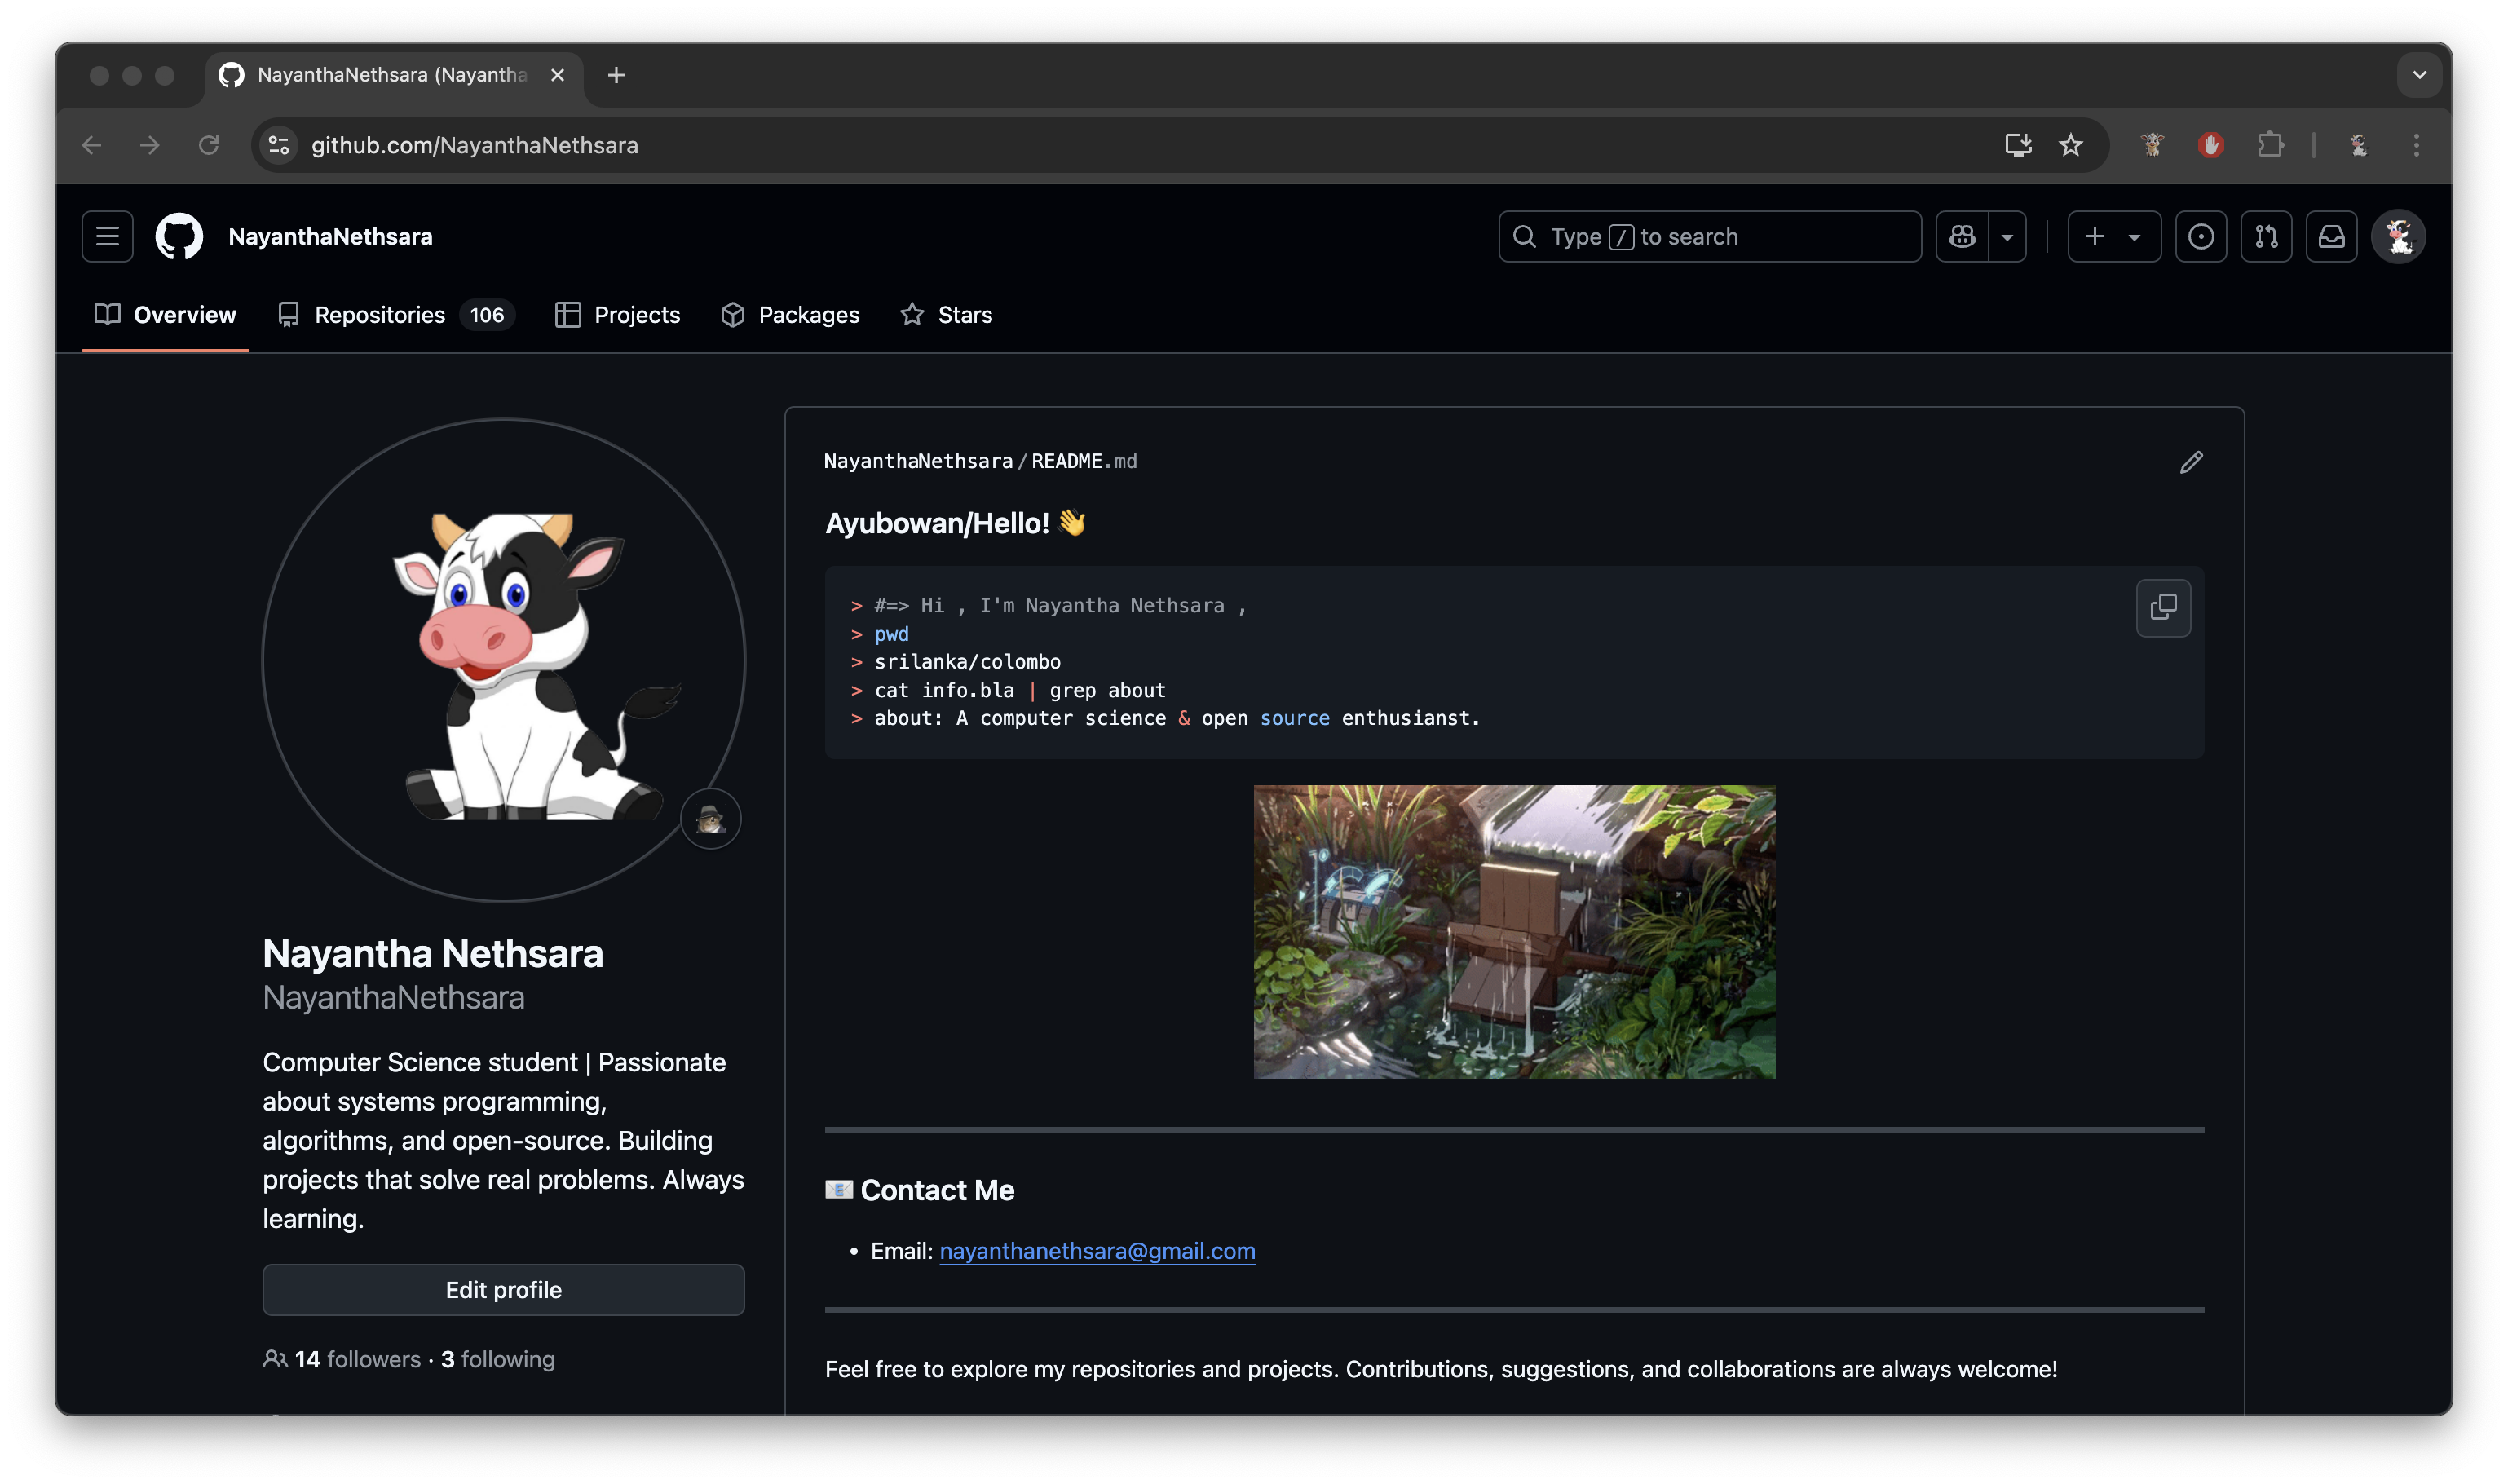
Task: Open the waterfall image in README
Action: (x=1514, y=931)
